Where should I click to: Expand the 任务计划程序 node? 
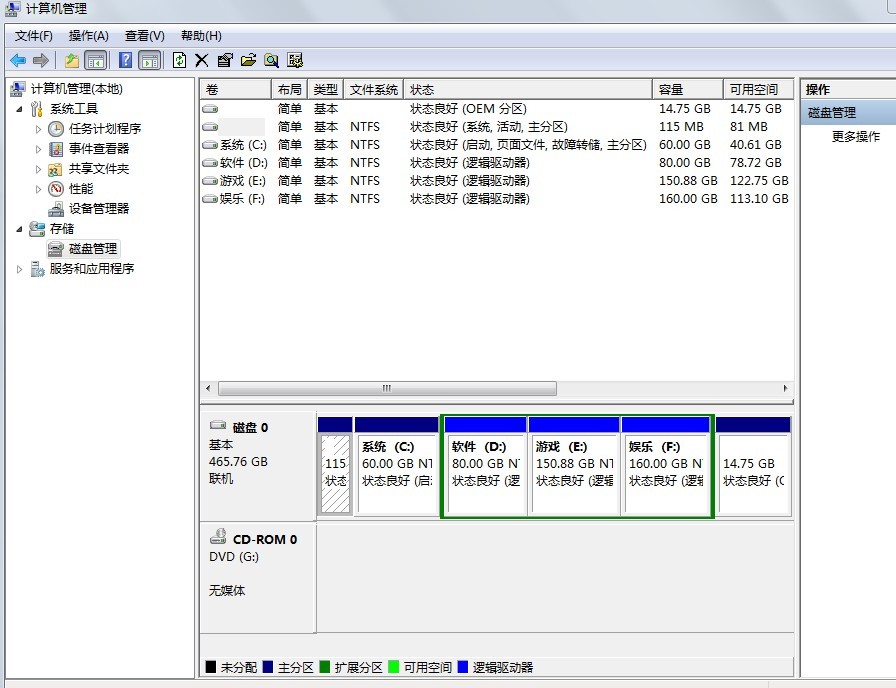[38, 129]
